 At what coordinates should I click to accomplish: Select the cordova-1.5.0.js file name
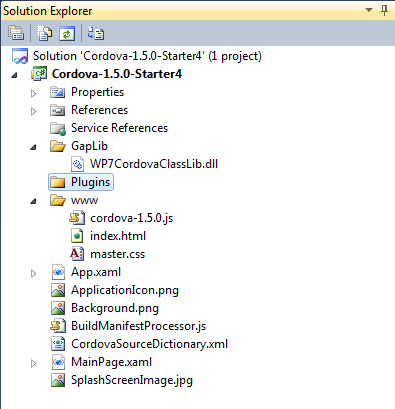[x=132, y=218]
